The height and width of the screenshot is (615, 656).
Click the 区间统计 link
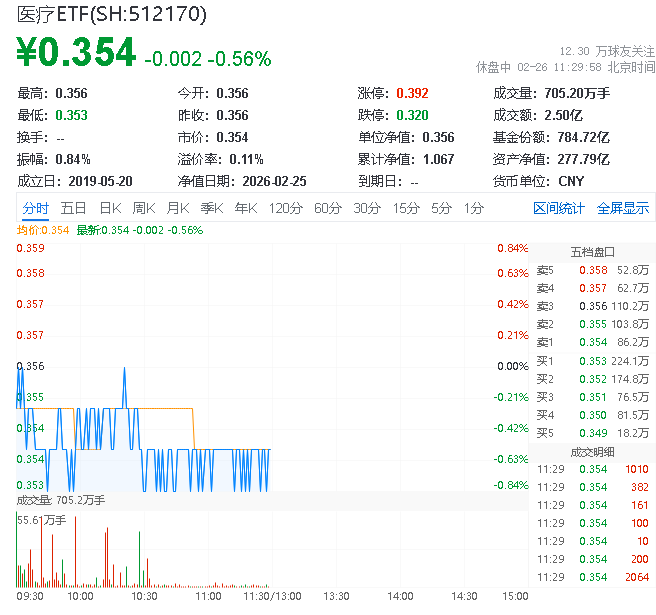559,208
